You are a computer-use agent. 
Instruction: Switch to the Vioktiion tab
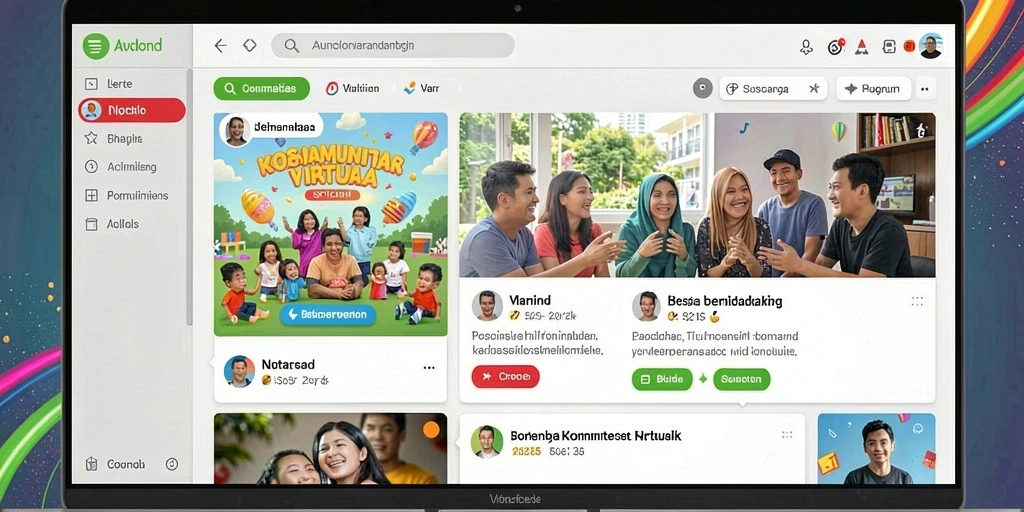(353, 88)
